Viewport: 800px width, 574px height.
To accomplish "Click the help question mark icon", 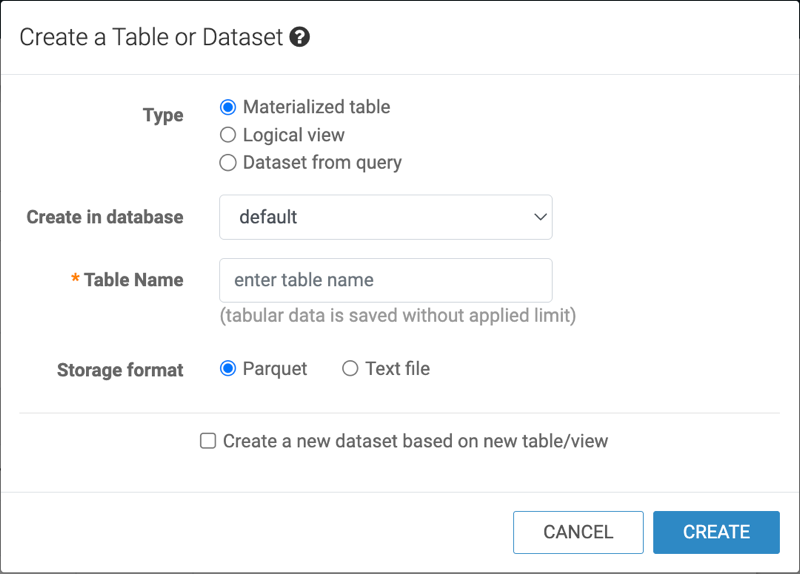I will pos(299,37).
